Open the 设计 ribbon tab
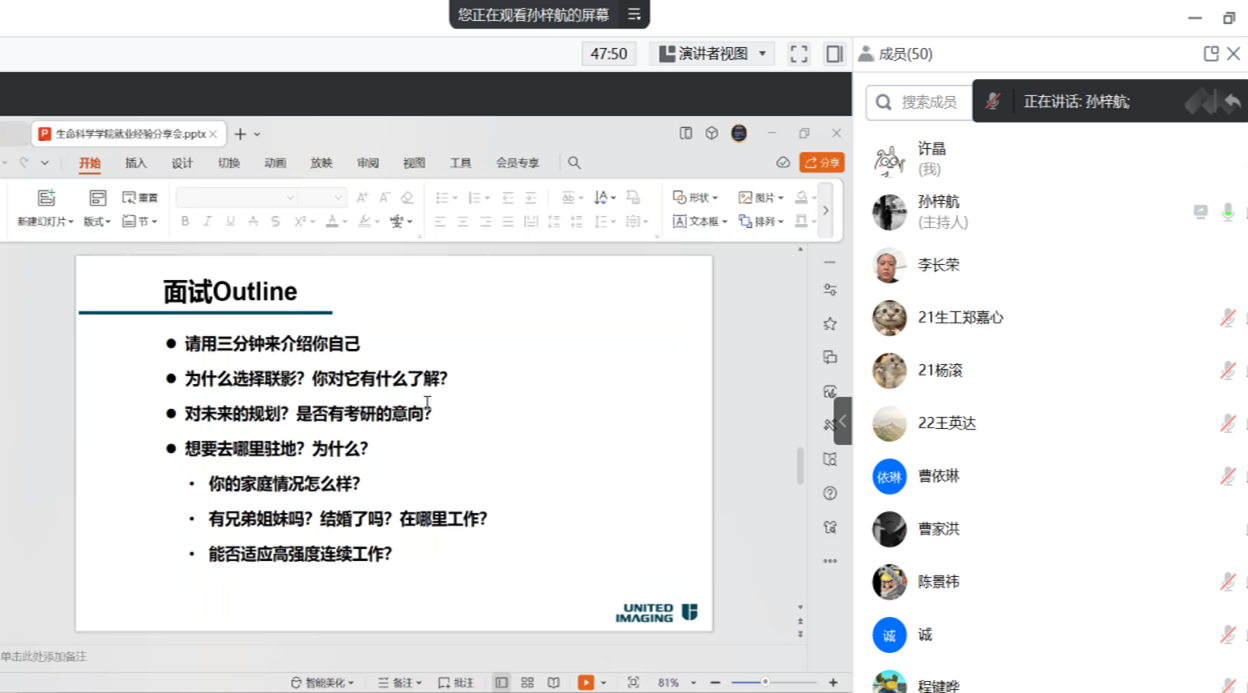The width and height of the screenshot is (1248, 693). (182, 163)
